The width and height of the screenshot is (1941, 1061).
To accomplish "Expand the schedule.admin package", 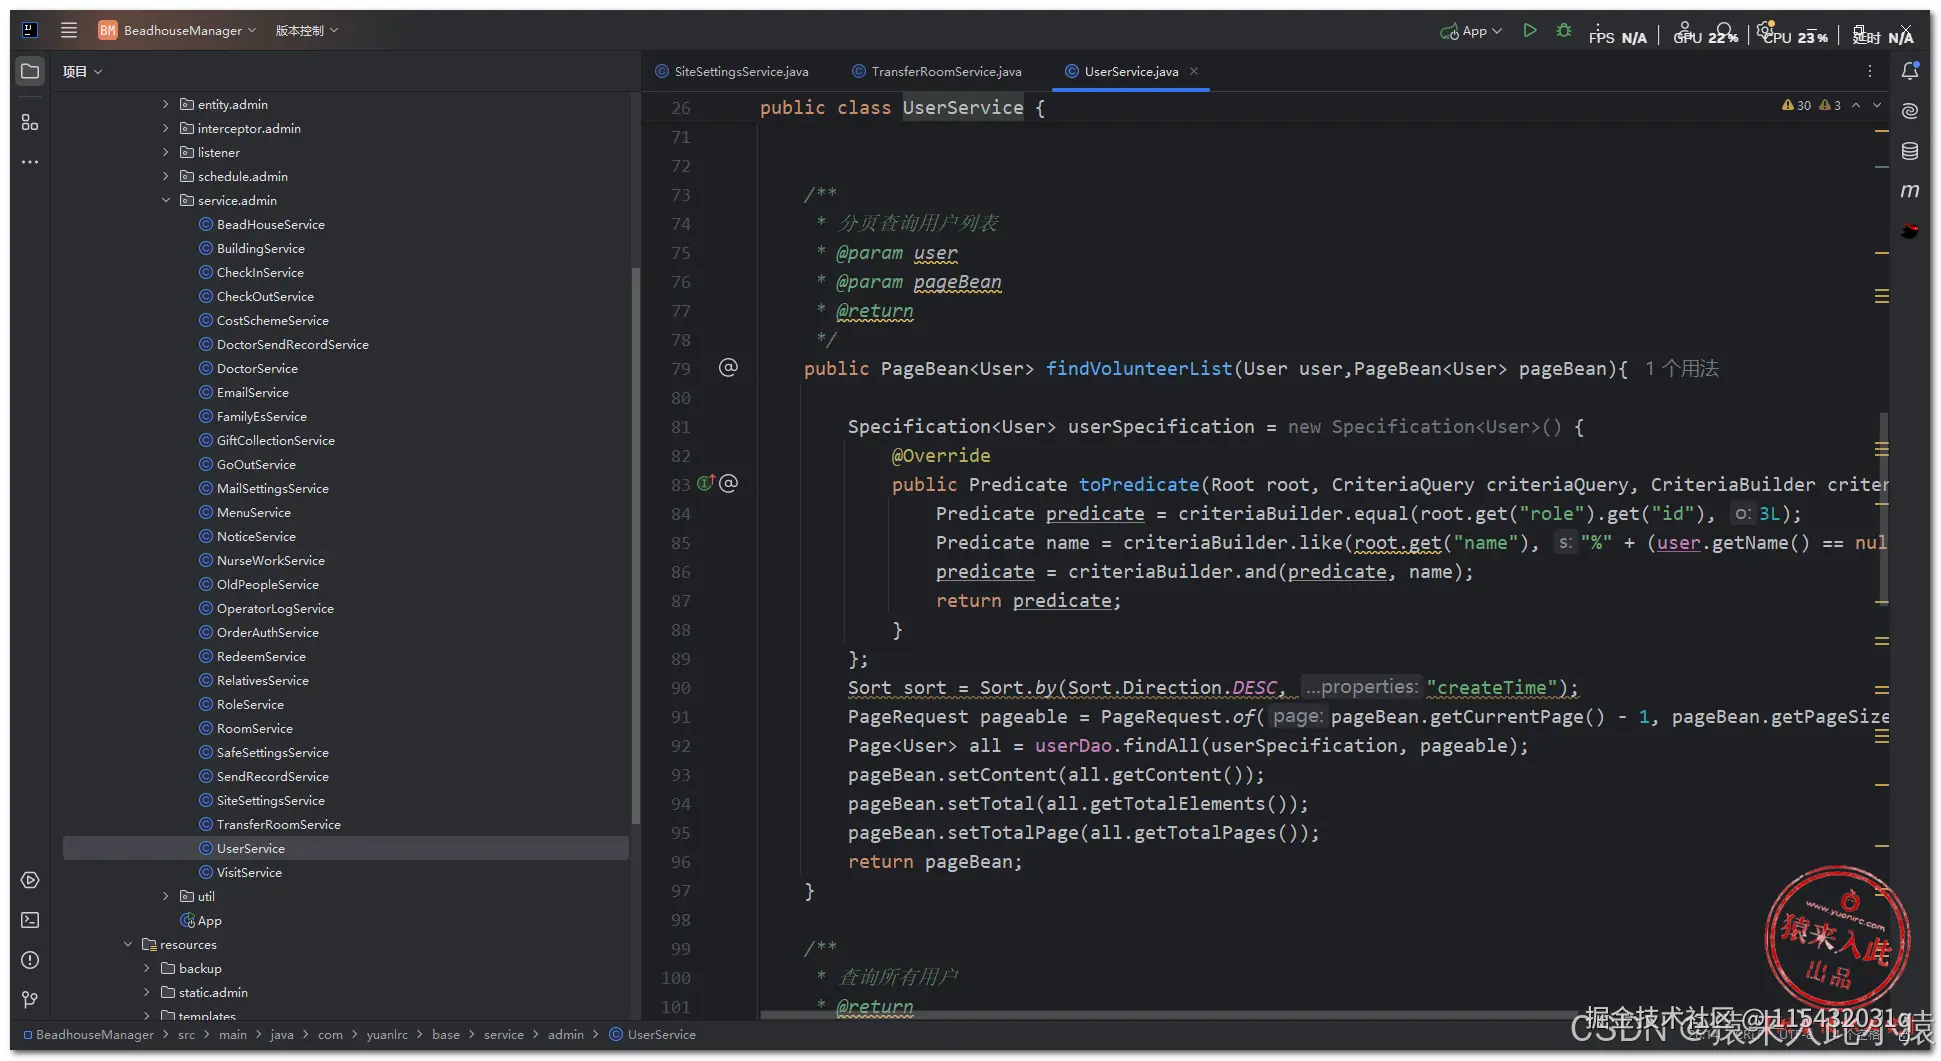I will [166, 176].
